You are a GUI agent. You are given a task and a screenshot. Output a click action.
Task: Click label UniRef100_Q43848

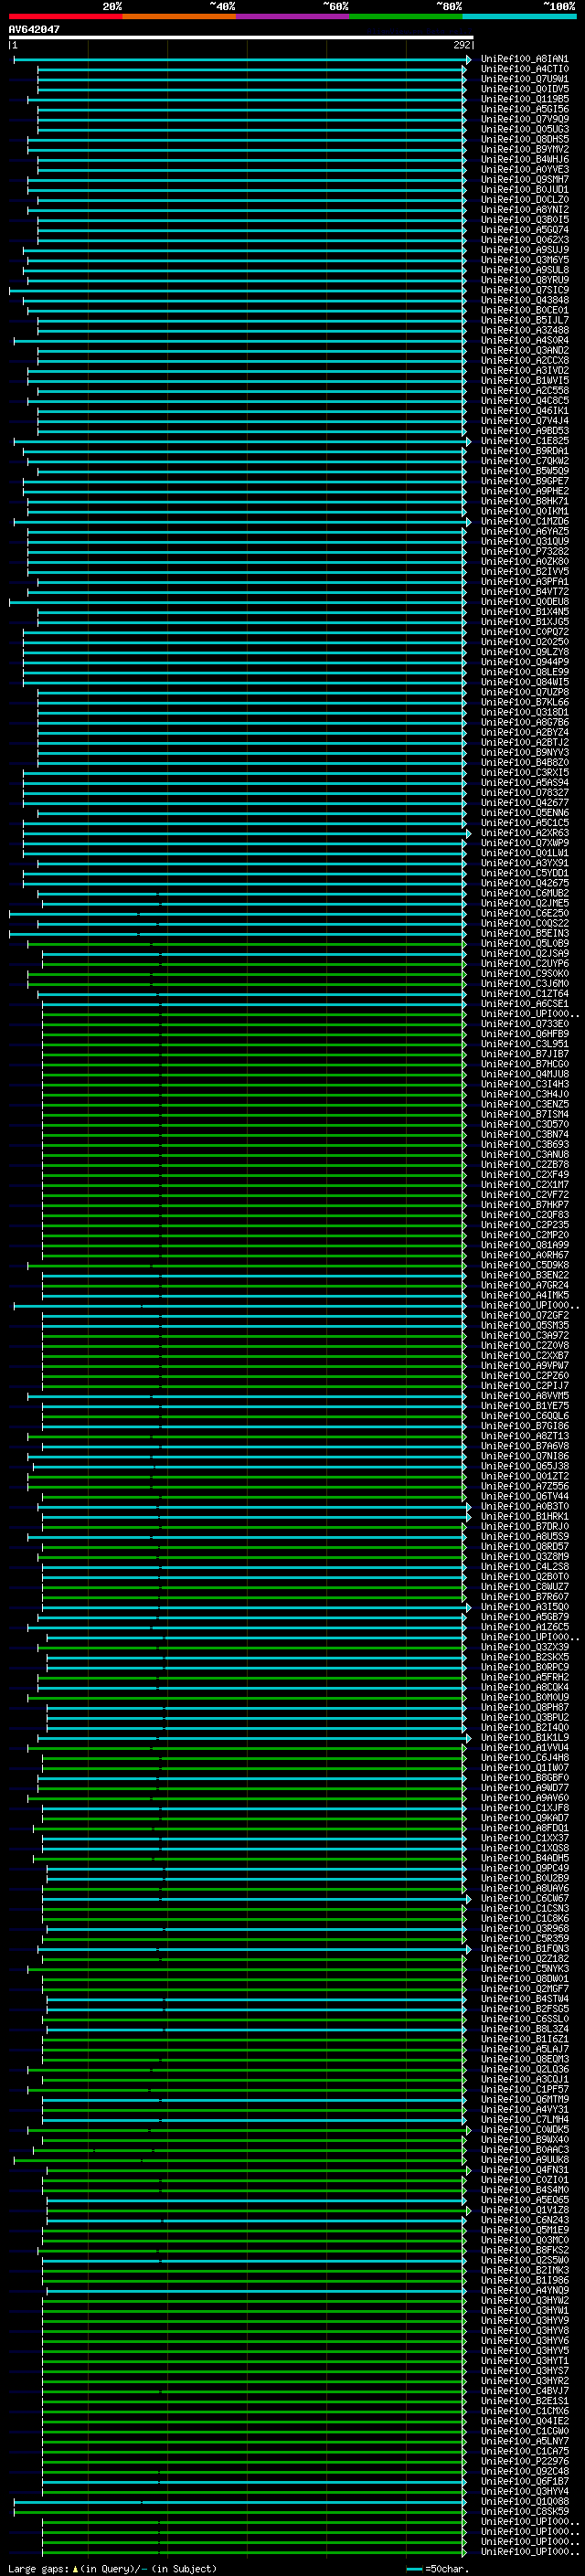click(x=524, y=300)
